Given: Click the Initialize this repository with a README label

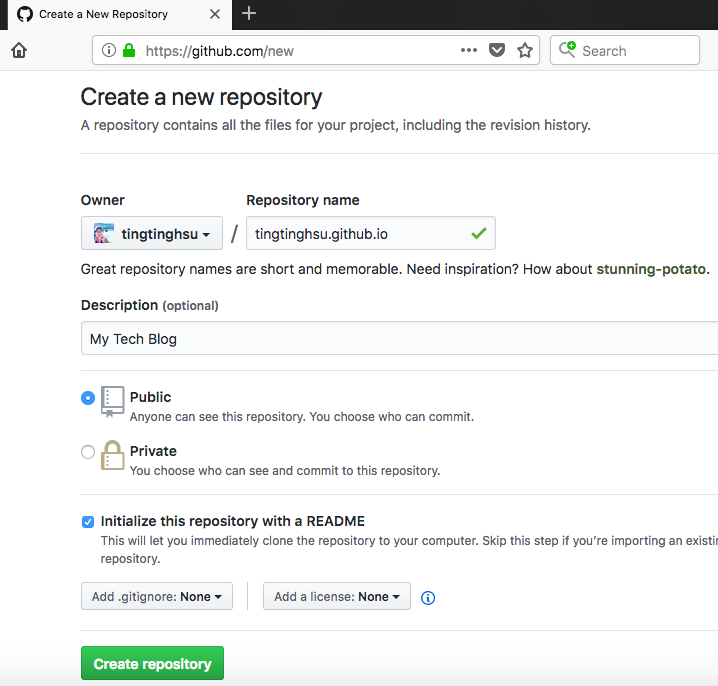Looking at the screenshot, I should 233,521.
